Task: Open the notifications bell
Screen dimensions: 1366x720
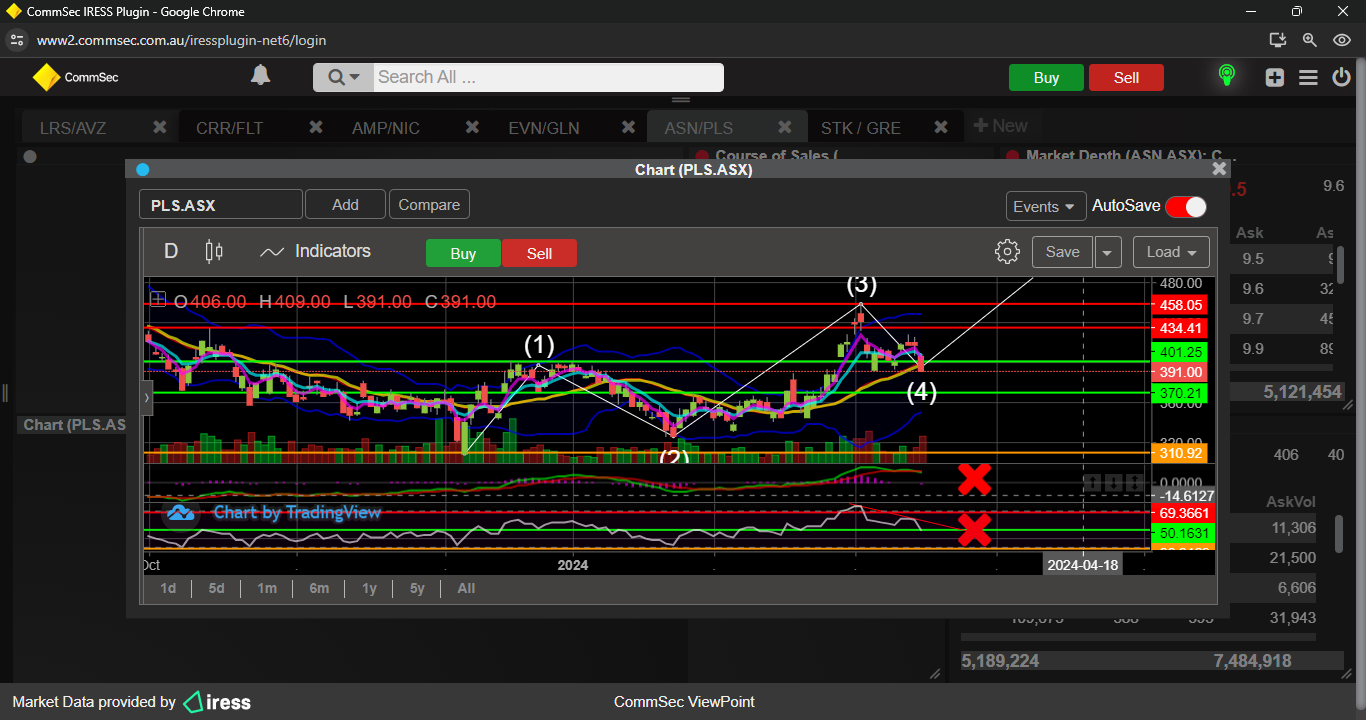Action: point(260,76)
